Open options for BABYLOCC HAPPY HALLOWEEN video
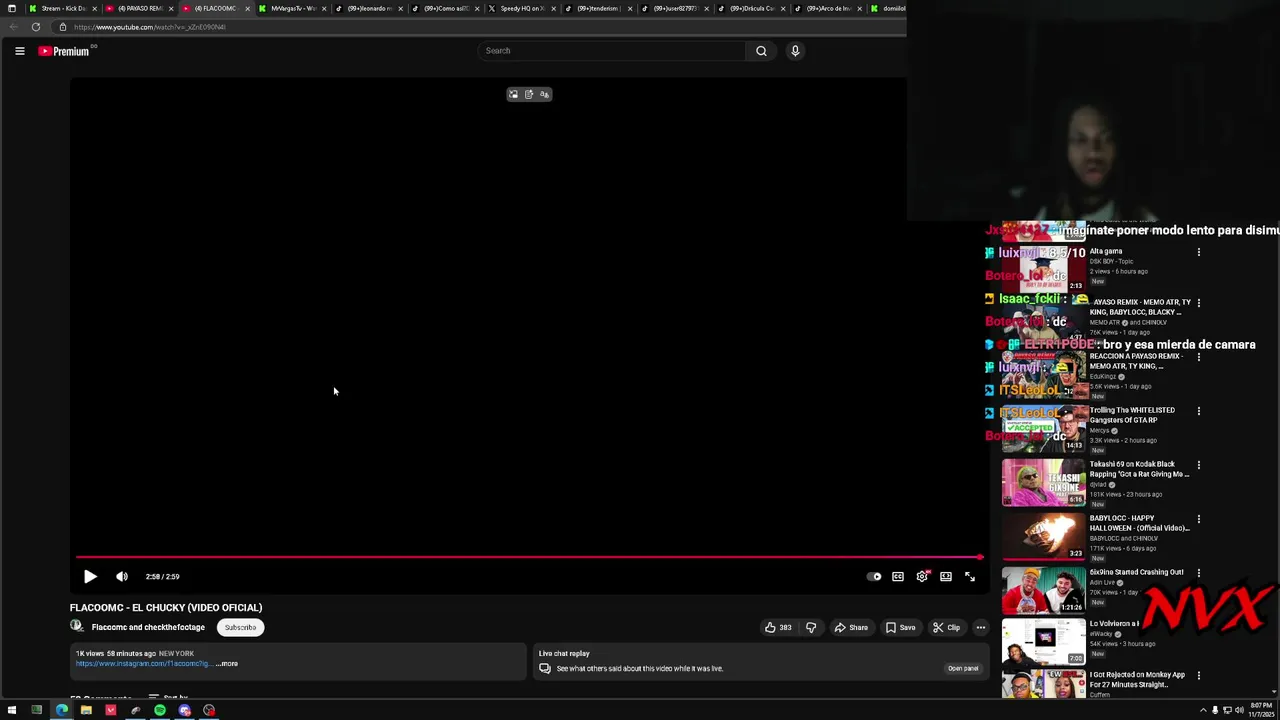The width and height of the screenshot is (1280, 720). pyautogui.click(x=1198, y=519)
